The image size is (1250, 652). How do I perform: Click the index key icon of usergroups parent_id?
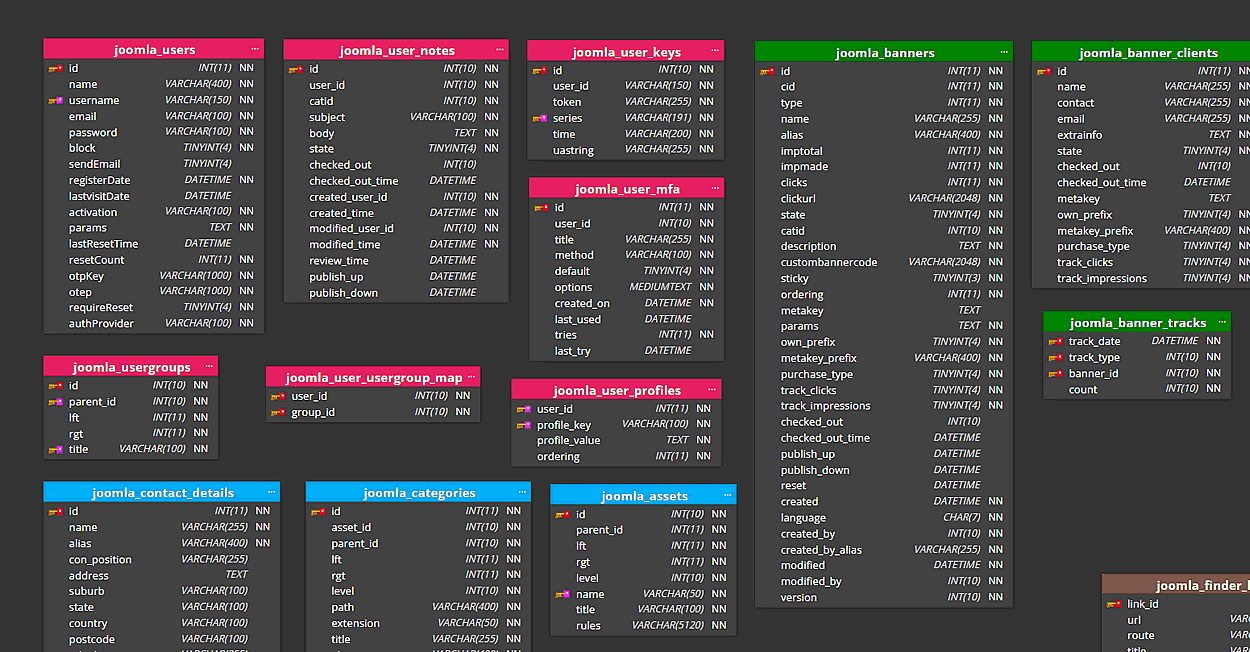56,402
